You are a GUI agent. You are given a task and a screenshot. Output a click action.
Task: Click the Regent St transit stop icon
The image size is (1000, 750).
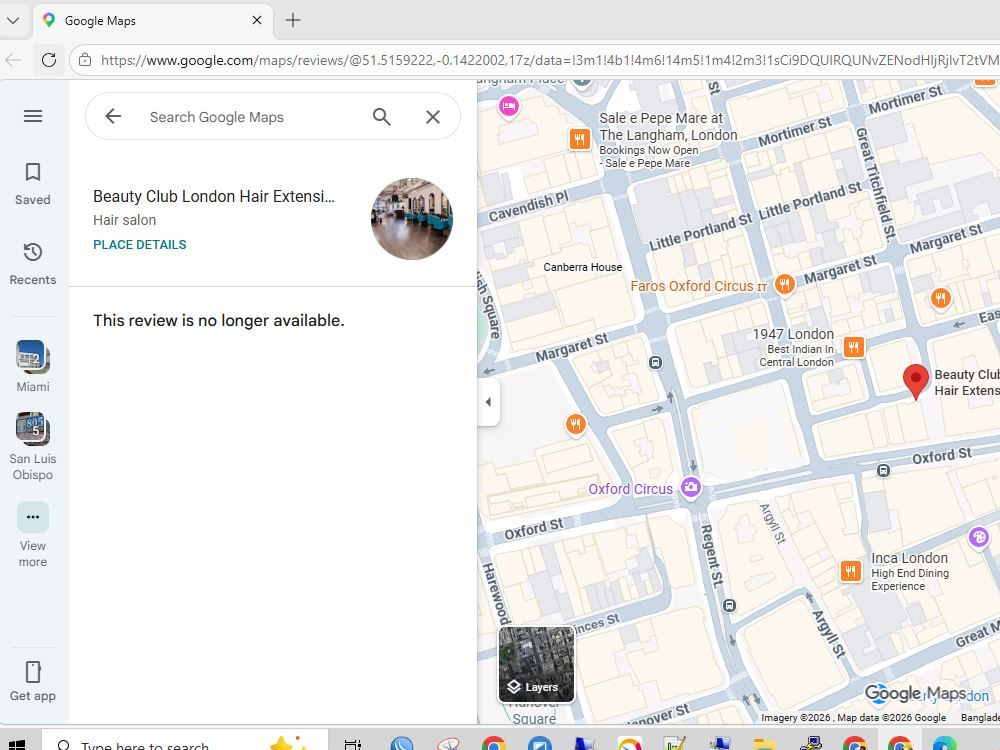(730, 605)
